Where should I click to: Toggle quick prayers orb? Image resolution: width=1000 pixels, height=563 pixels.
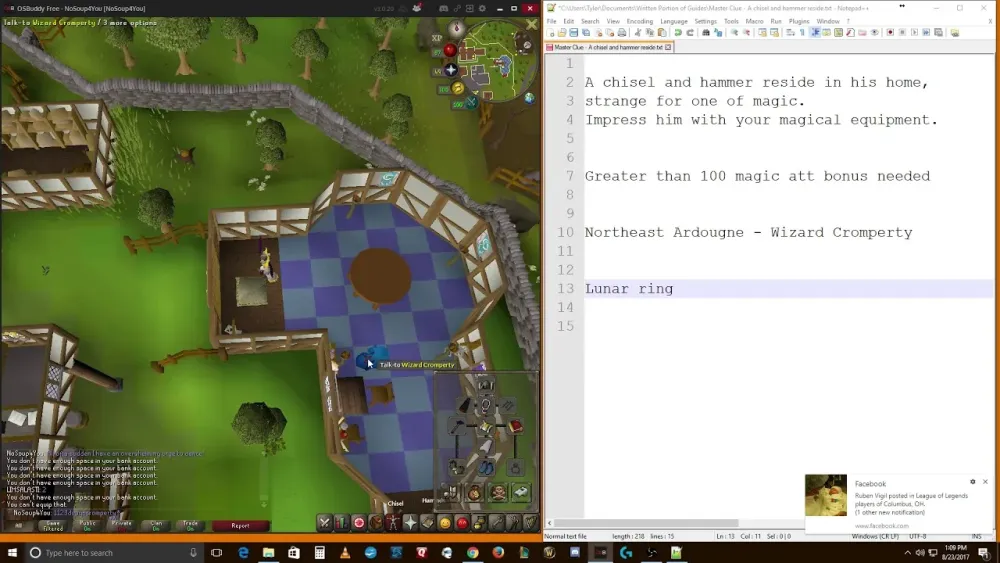(x=451, y=69)
